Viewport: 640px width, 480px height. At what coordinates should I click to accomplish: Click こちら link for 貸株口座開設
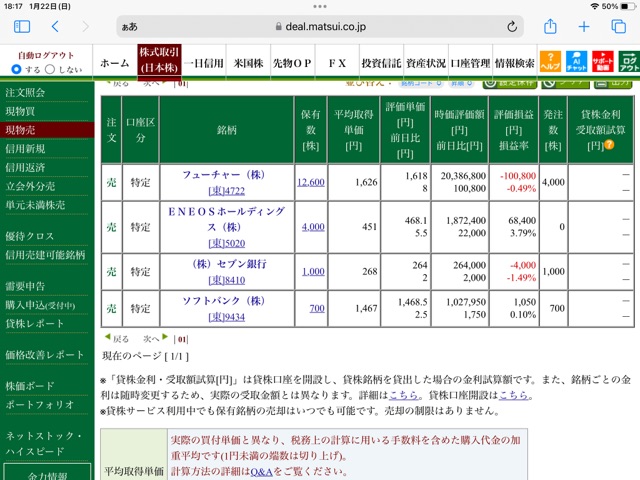pyautogui.click(x=513, y=395)
